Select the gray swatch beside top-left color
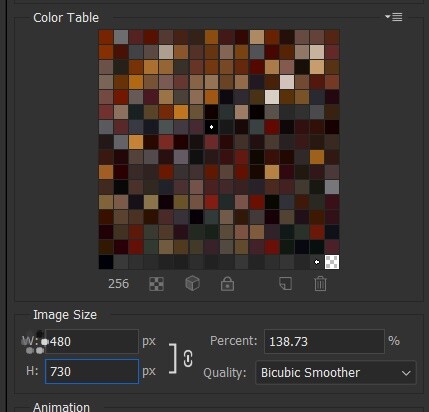 (121, 37)
